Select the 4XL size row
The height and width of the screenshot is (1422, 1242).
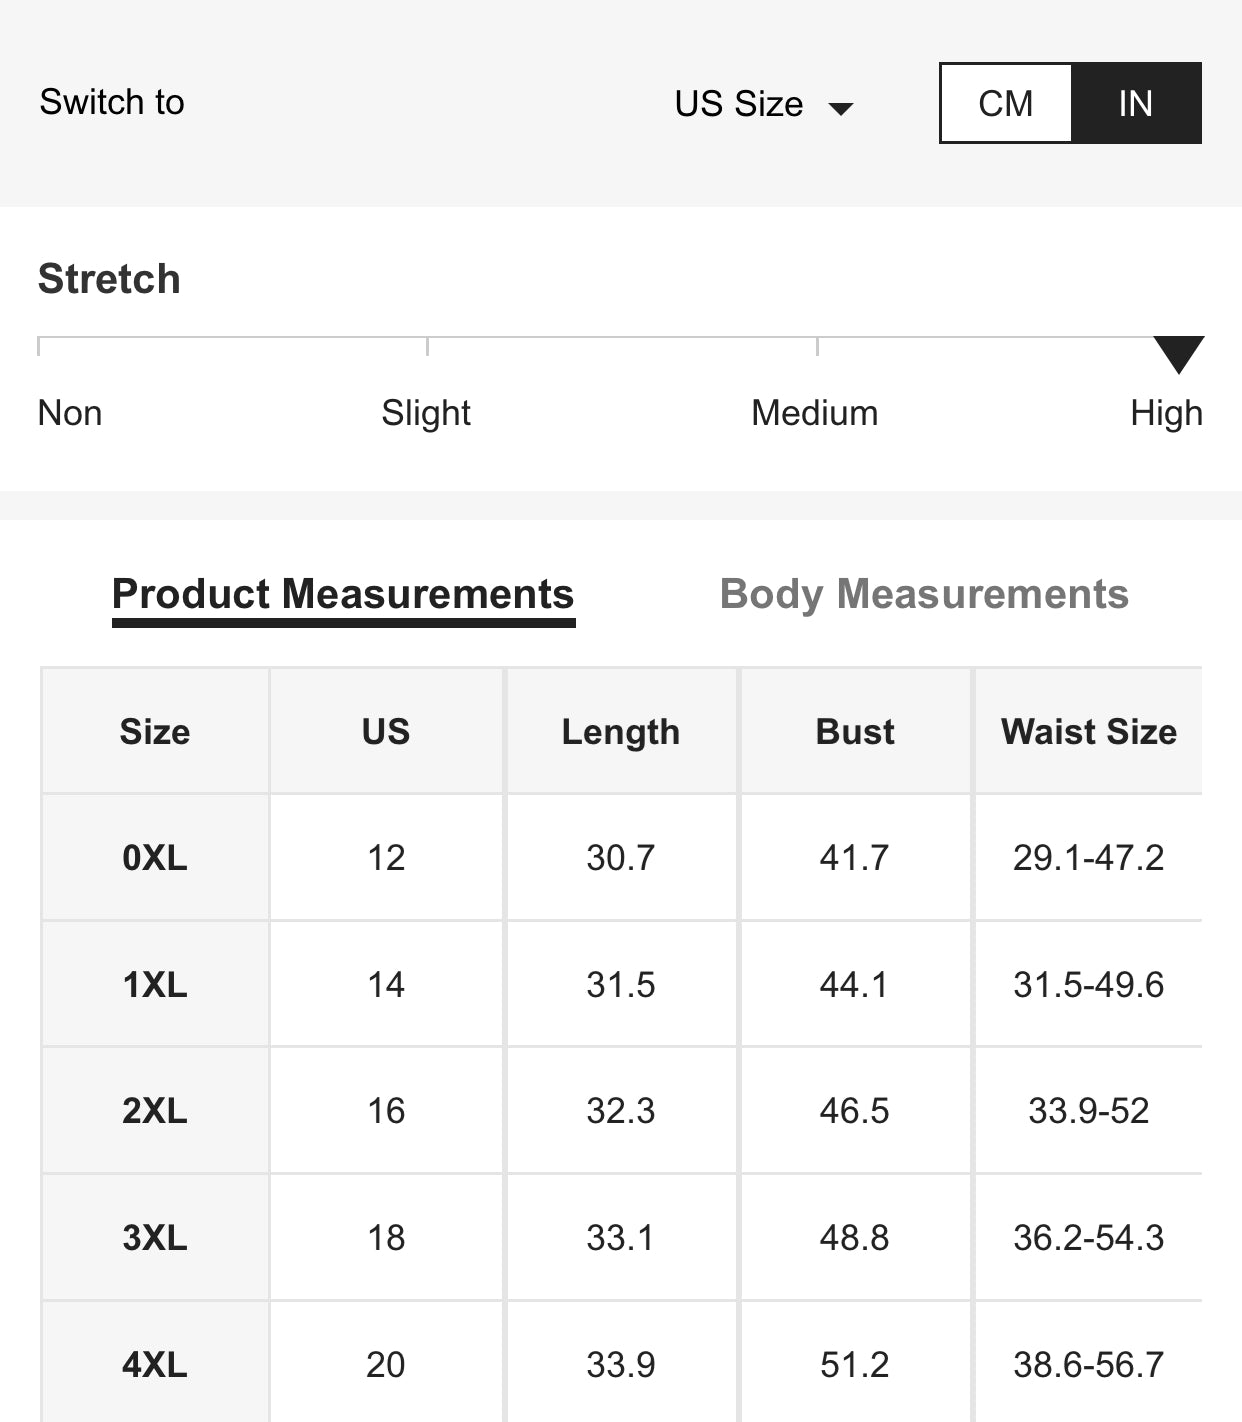coord(154,1364)
